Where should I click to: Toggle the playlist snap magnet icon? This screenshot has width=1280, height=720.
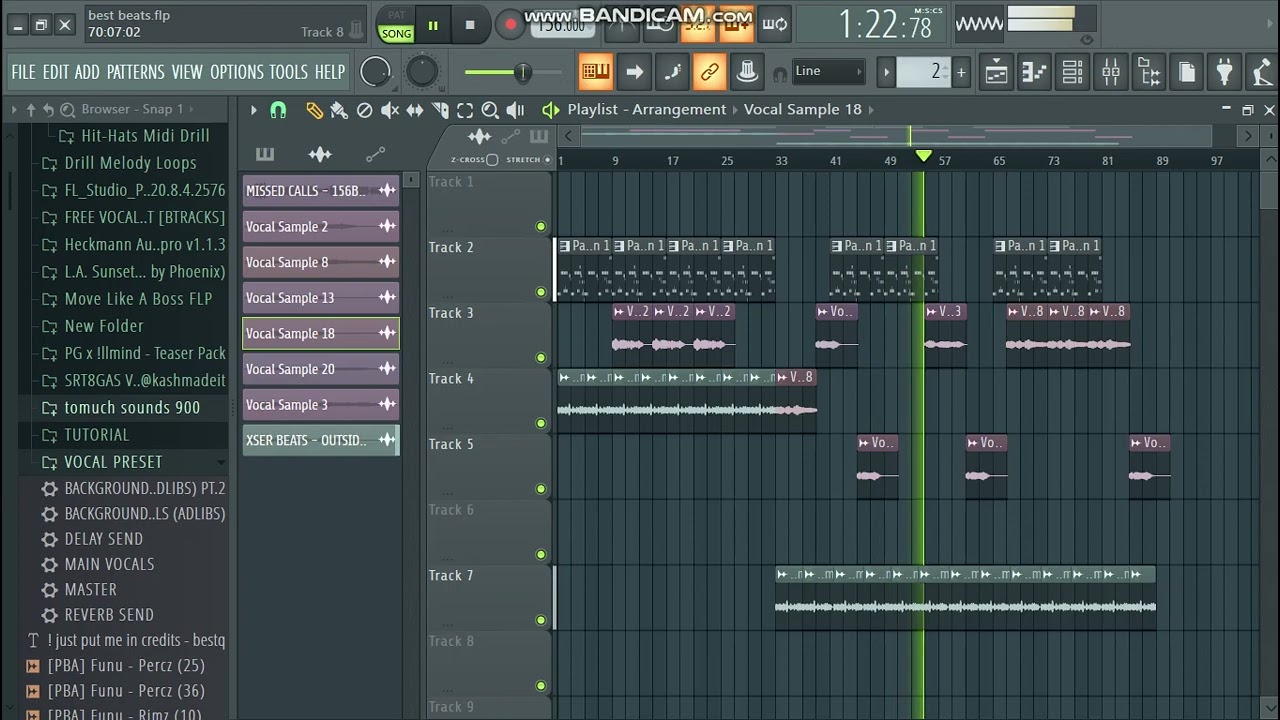(x=278, y=110)
